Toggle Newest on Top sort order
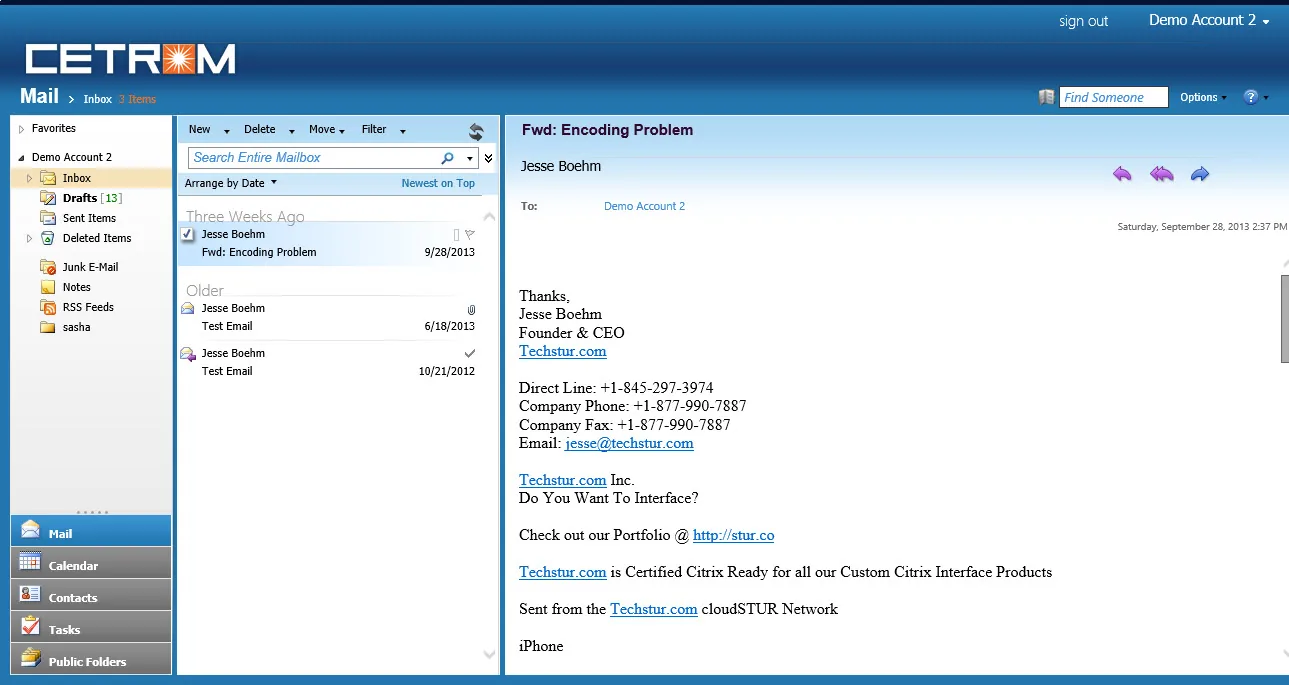 pyautogui.click(x=438, y=183)
